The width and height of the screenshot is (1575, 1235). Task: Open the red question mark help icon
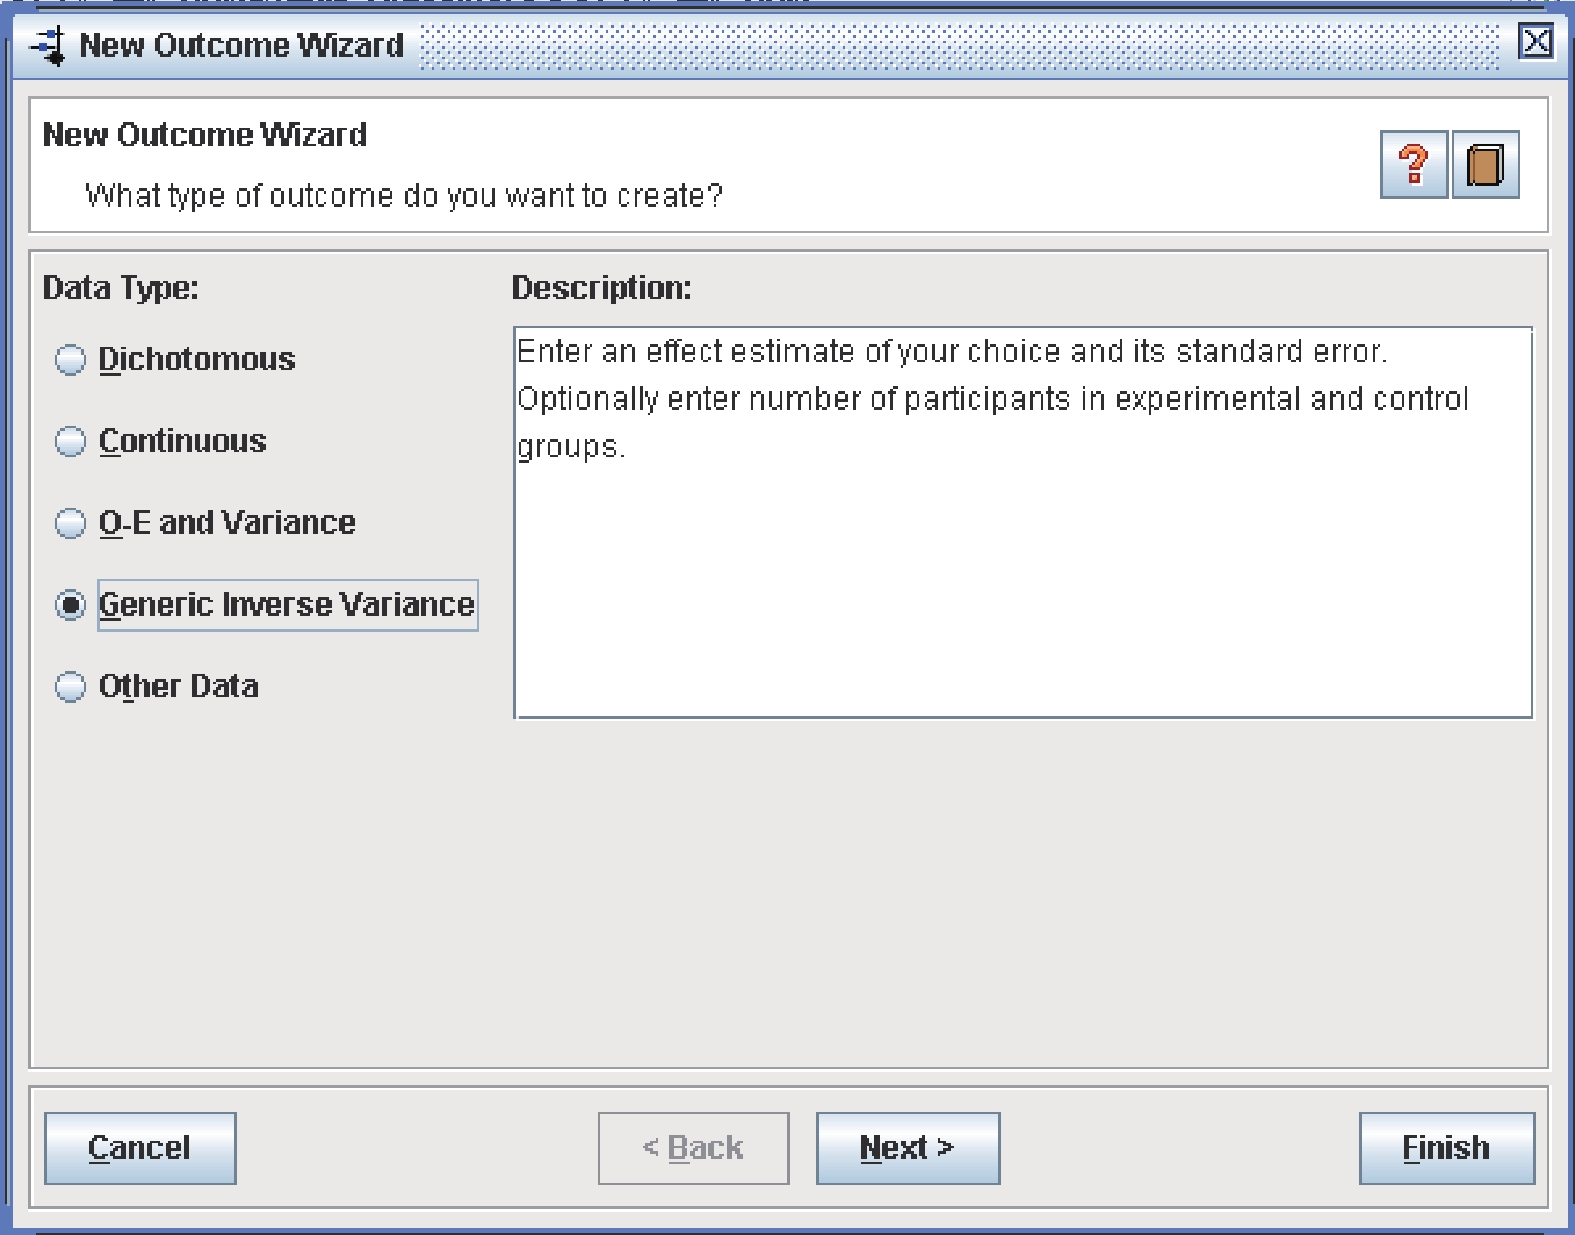click(1413, 165)
